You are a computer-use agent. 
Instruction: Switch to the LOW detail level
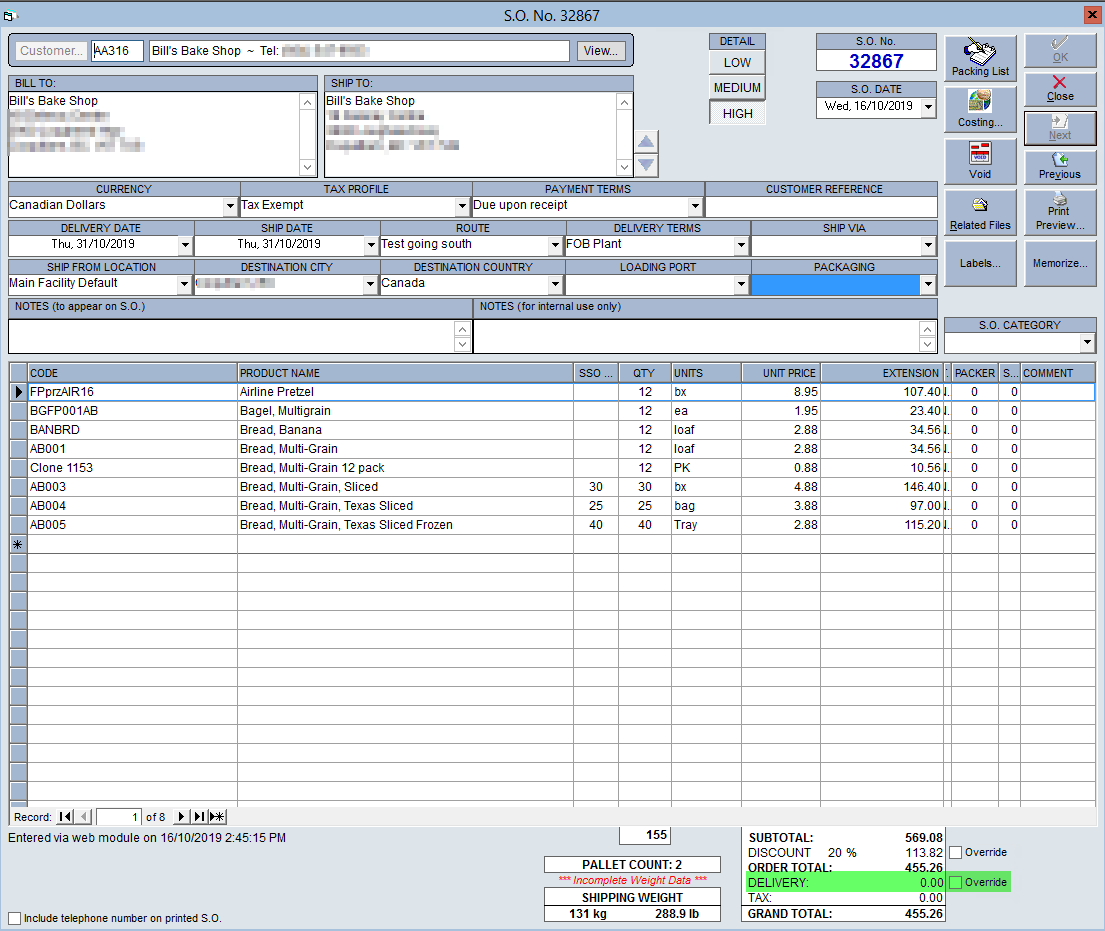click(x=737, y=63)
